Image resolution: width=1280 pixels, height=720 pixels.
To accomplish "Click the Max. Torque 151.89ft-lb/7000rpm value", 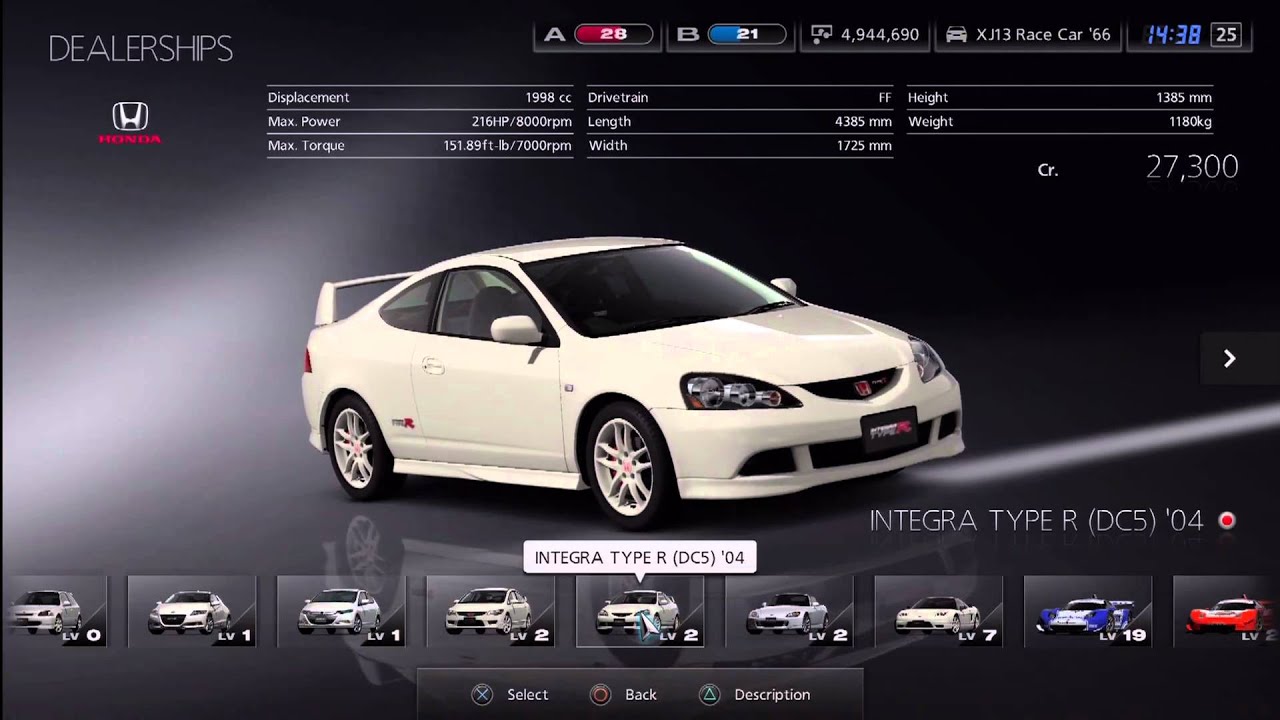I will coord(507,146).
